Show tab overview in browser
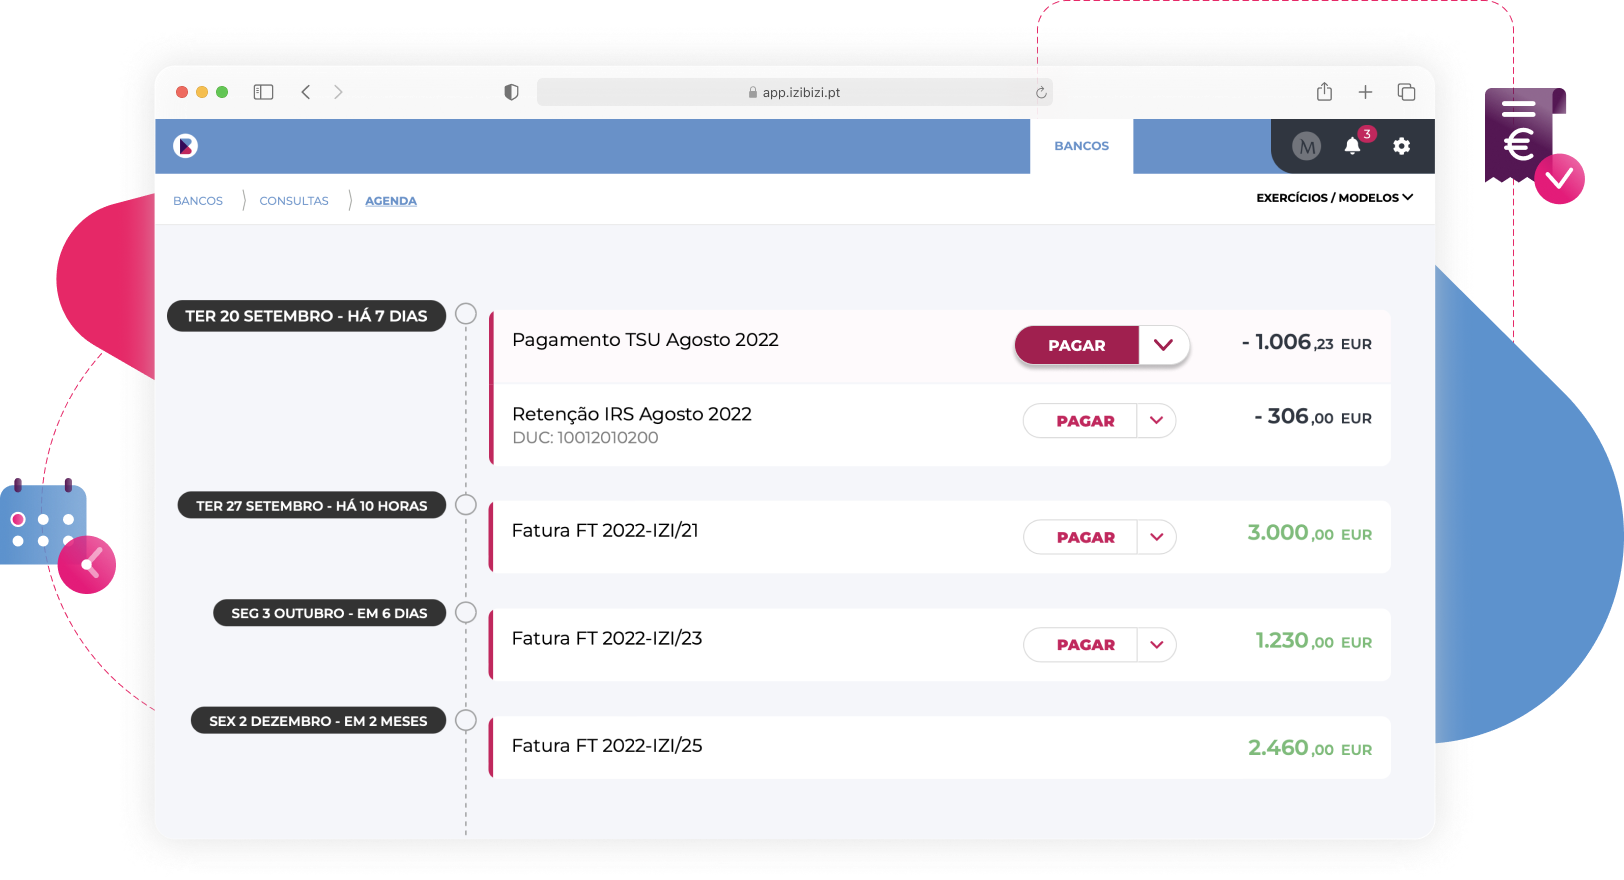 [x=1406, y=92]
